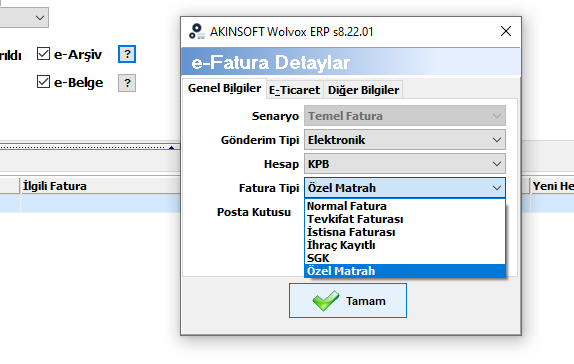Expand the Hesap combo box showing KPB
The height and width of the screenshot is (364, 574).
point(405,164)
